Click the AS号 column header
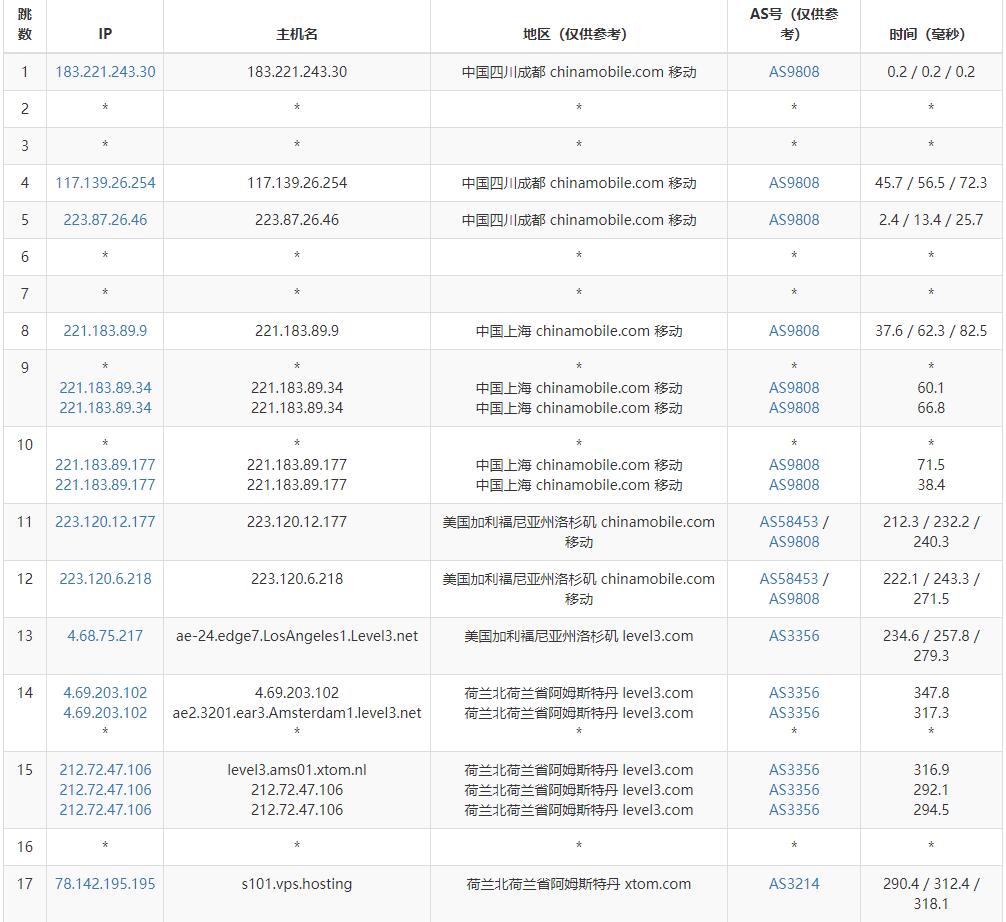Viewport: 1006px width, 922px height. pos(794,24)
